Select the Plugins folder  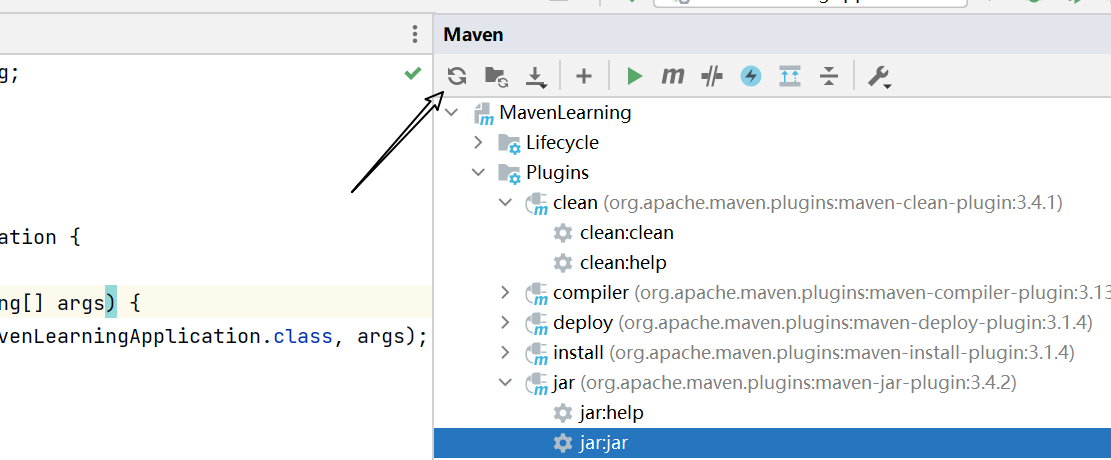tap(557, 172)
